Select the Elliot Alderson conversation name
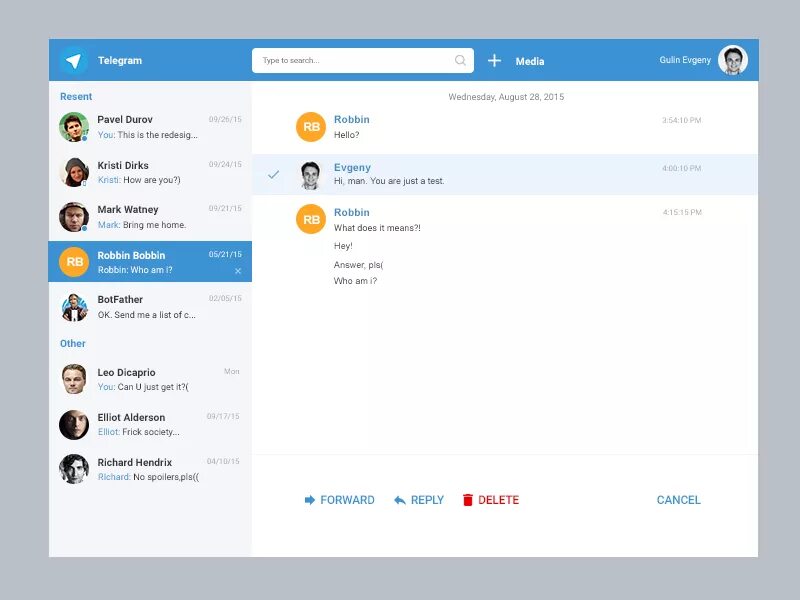 coord(131,417)
